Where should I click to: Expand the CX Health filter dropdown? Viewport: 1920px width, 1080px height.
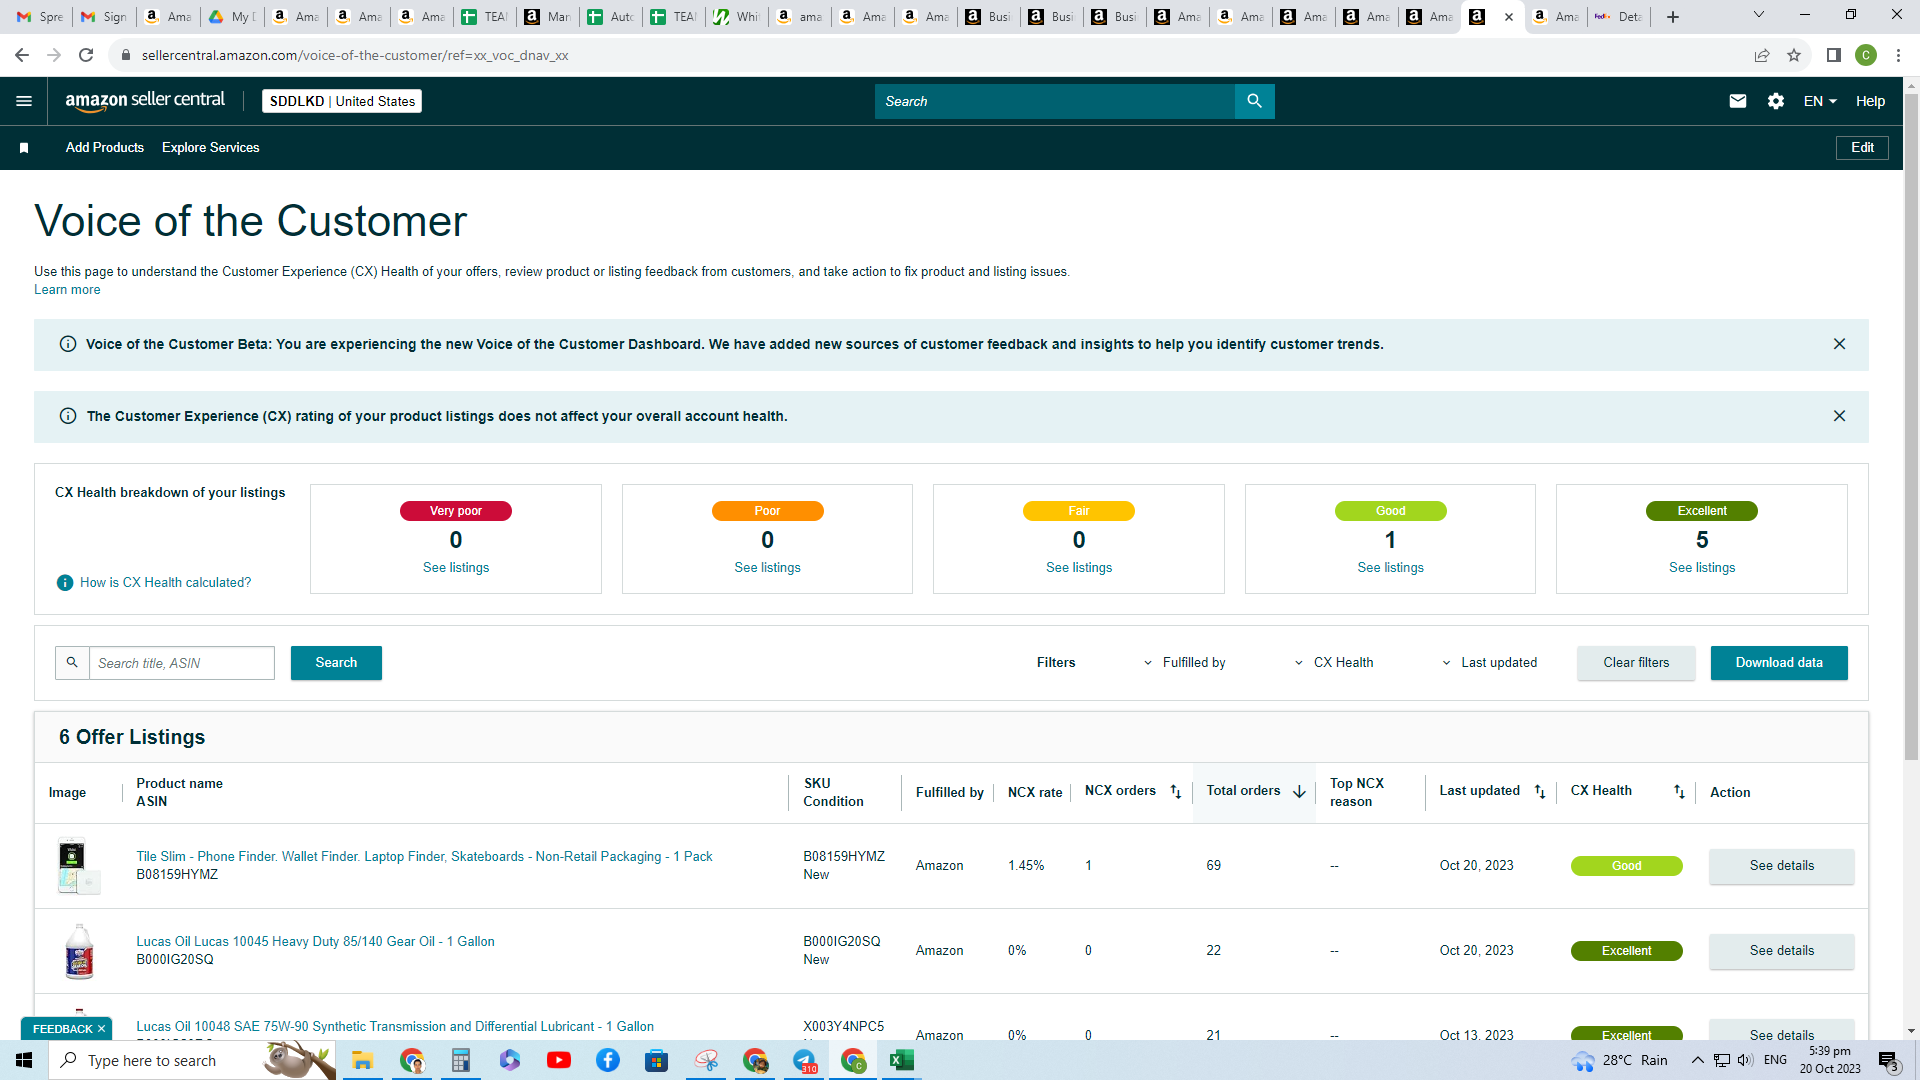(1334, 663)
